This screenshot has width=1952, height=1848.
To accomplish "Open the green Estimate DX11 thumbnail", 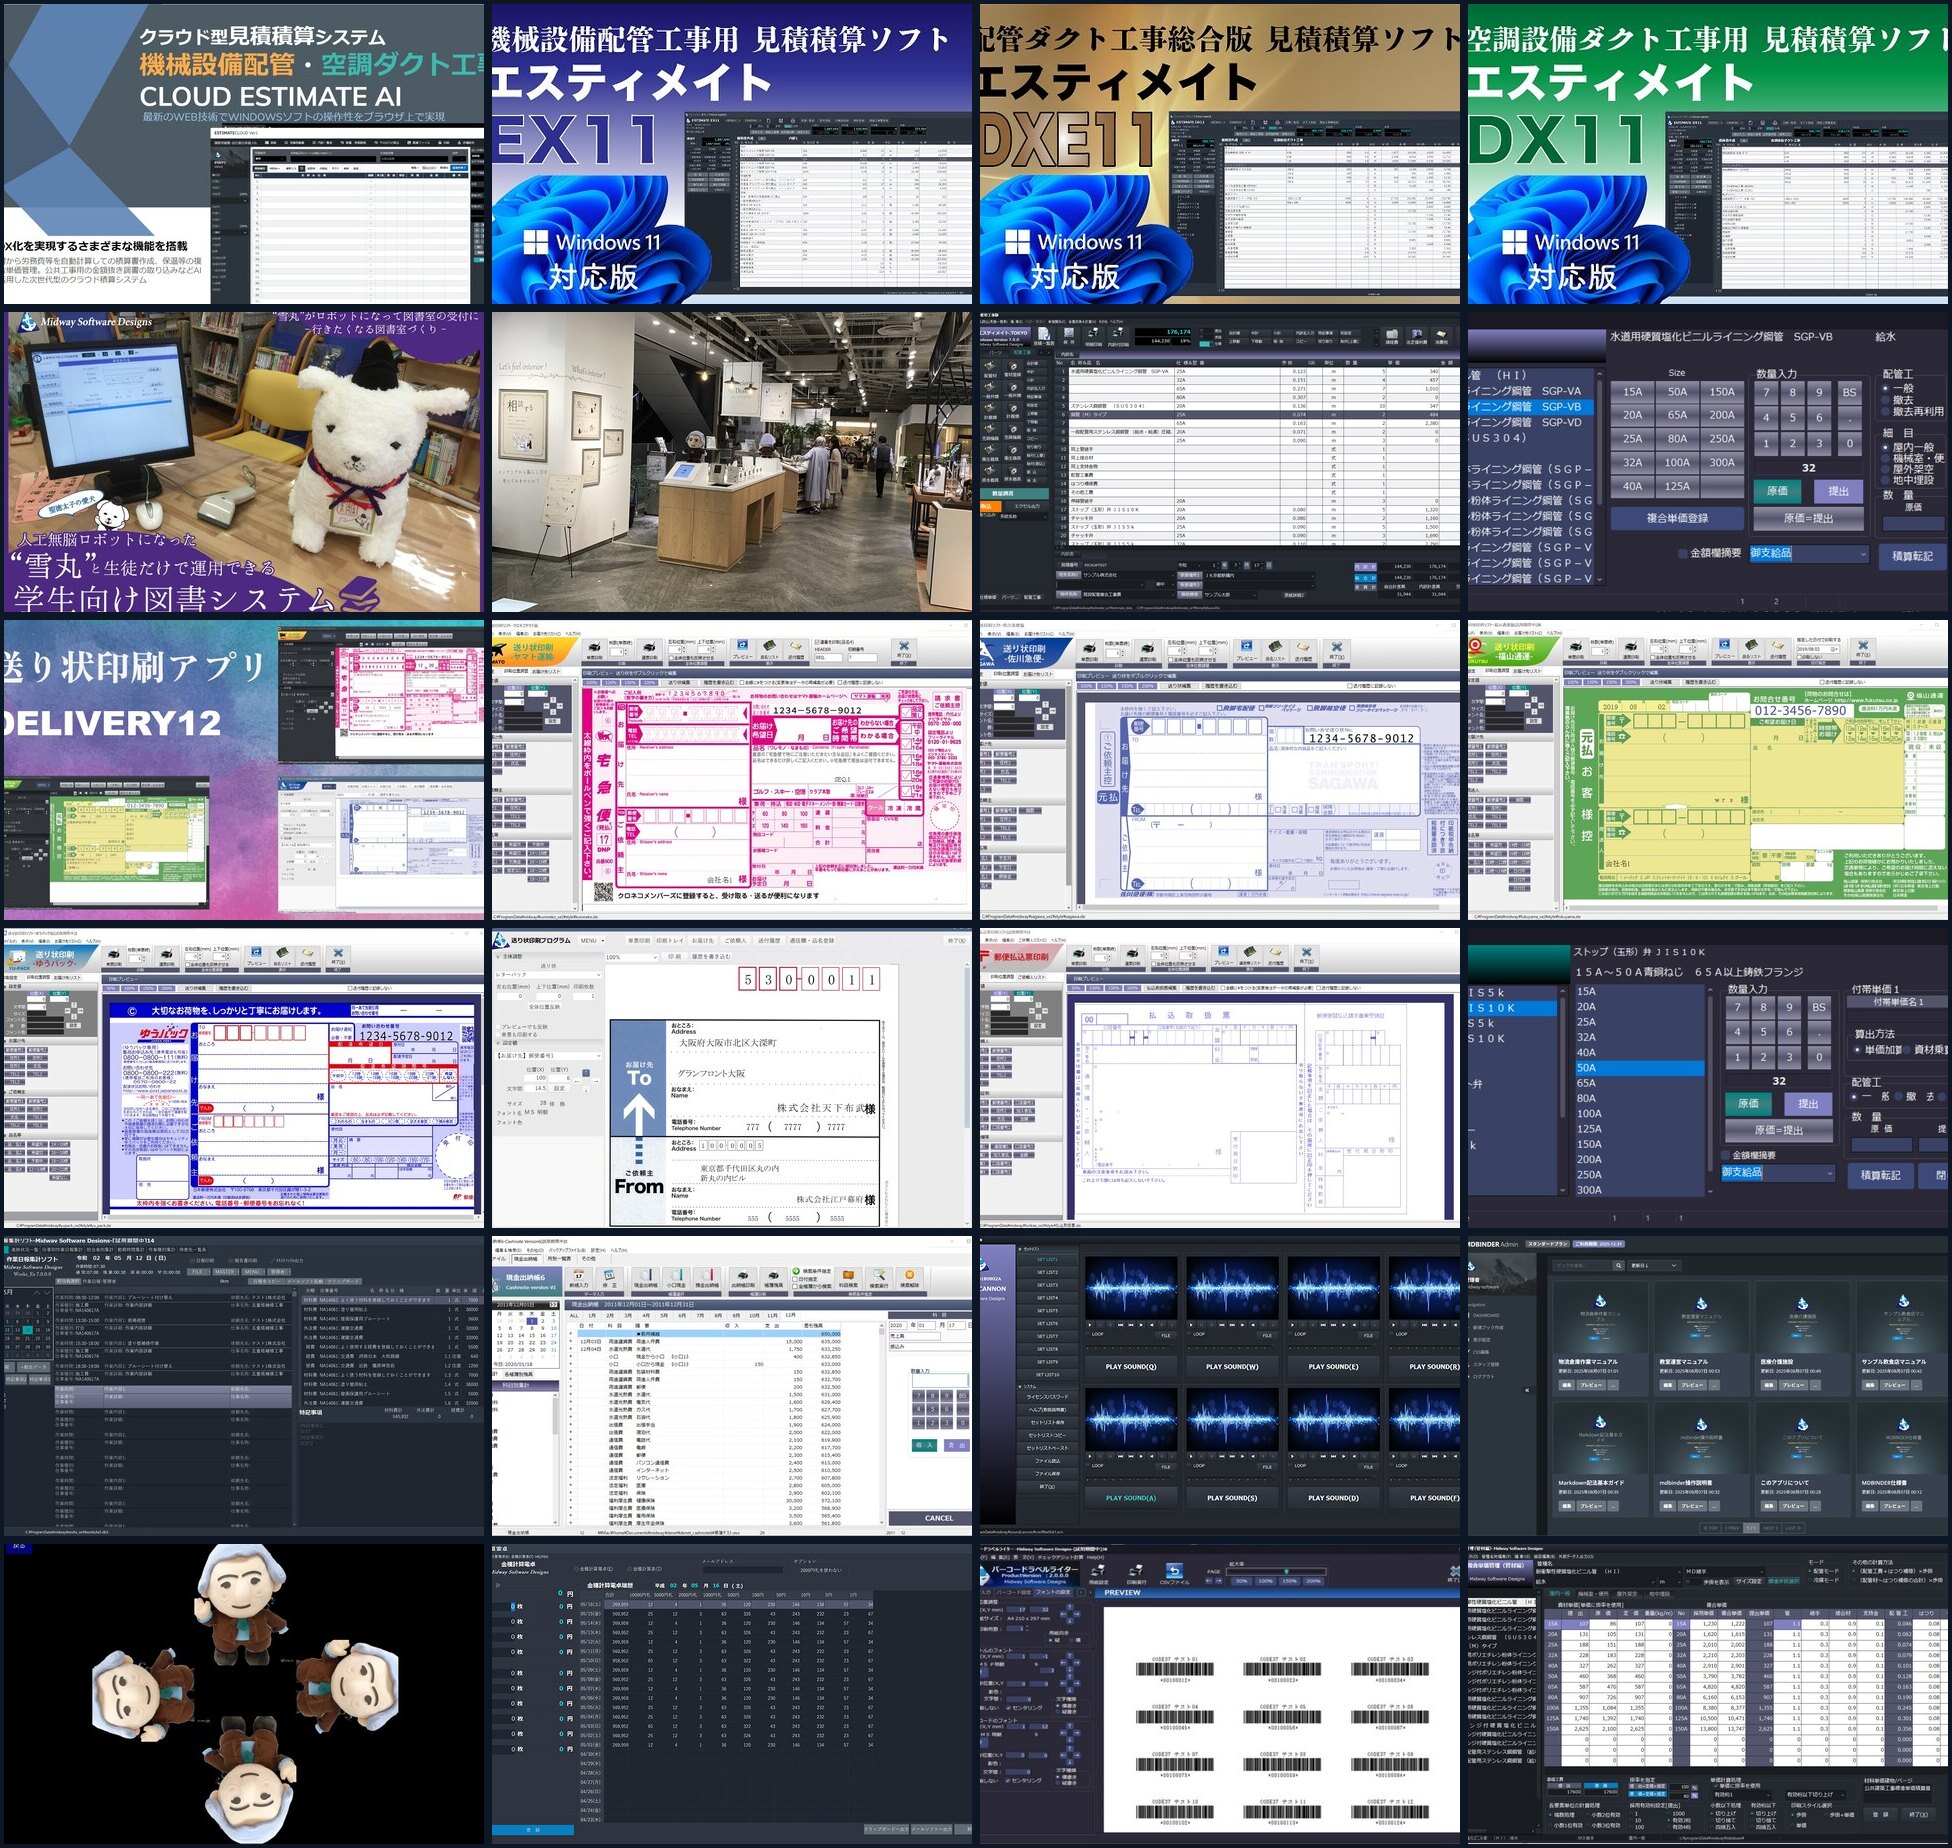I will [1708, 154].
